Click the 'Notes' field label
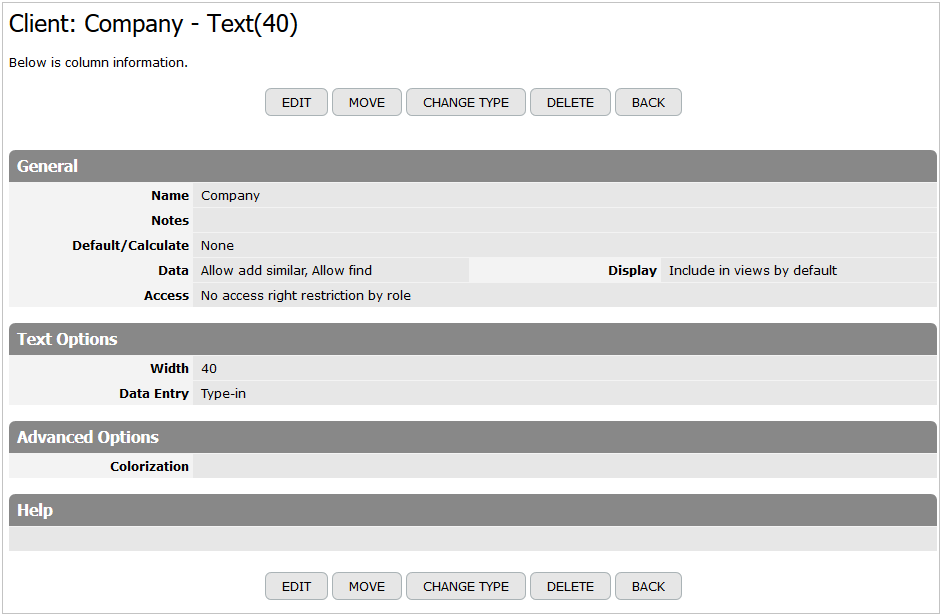941x616 pixels. (x=170, y=221)
